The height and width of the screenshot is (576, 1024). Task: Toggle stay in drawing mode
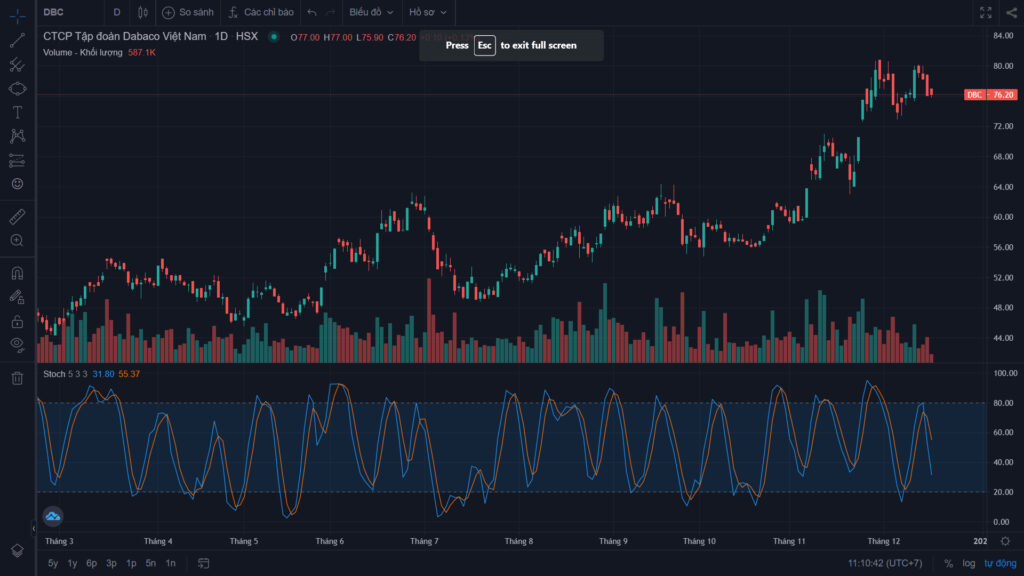click(x=18, y=297)
